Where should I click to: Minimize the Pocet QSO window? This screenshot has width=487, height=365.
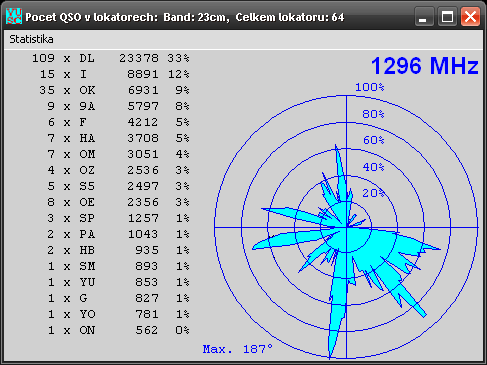(x=423, y=16)
